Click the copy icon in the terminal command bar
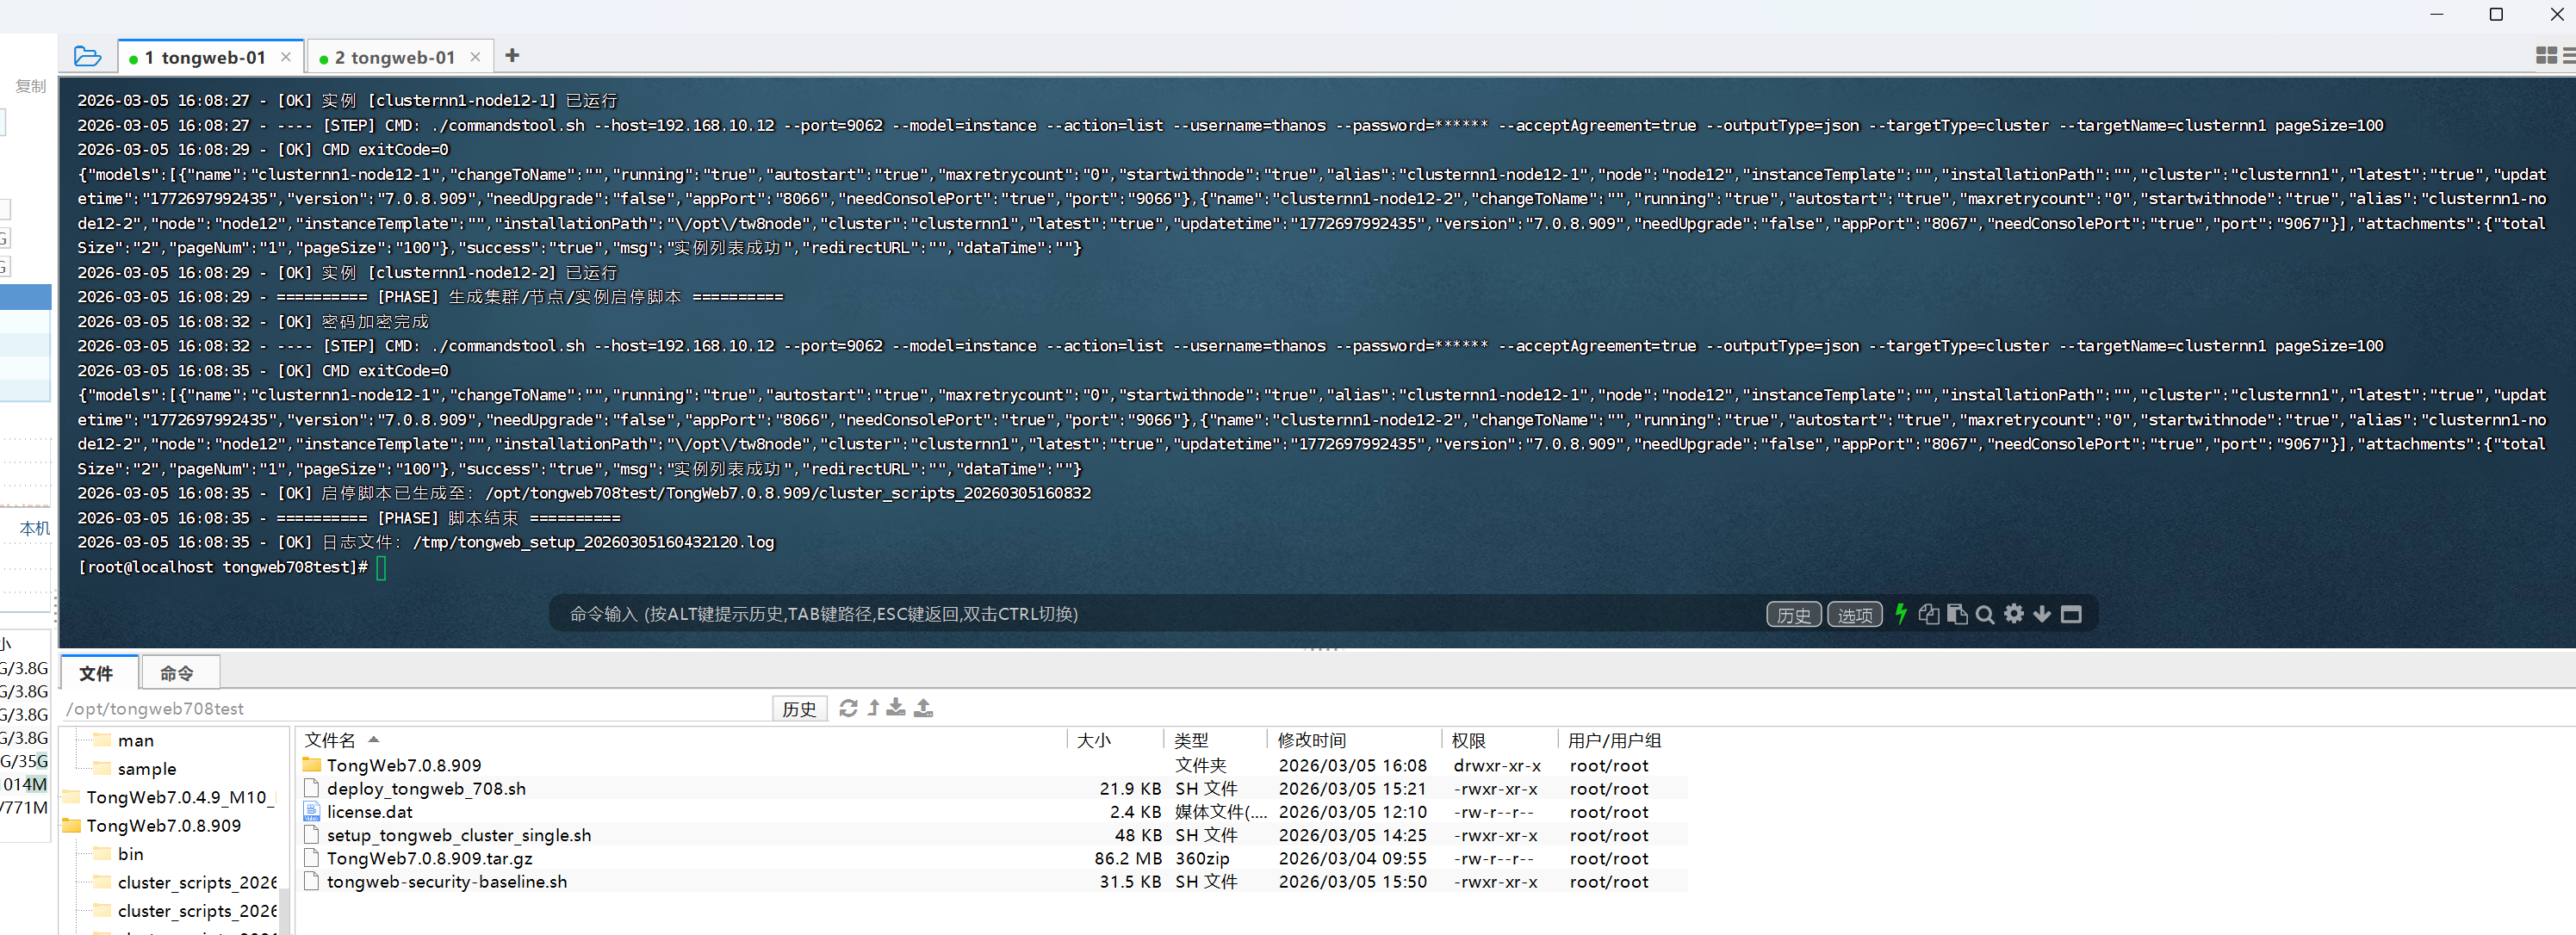Screen dimensions: 2576x935 1929,614
